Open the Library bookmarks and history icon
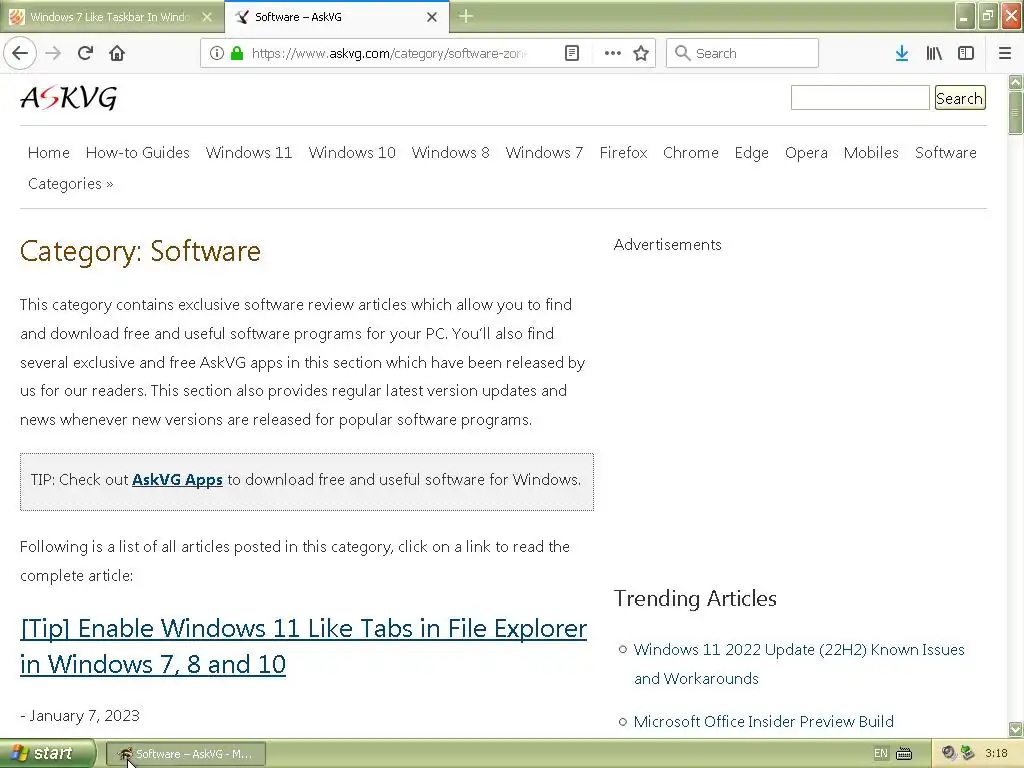The height and width of the screenshot is (768, 1024). (934, 53)
